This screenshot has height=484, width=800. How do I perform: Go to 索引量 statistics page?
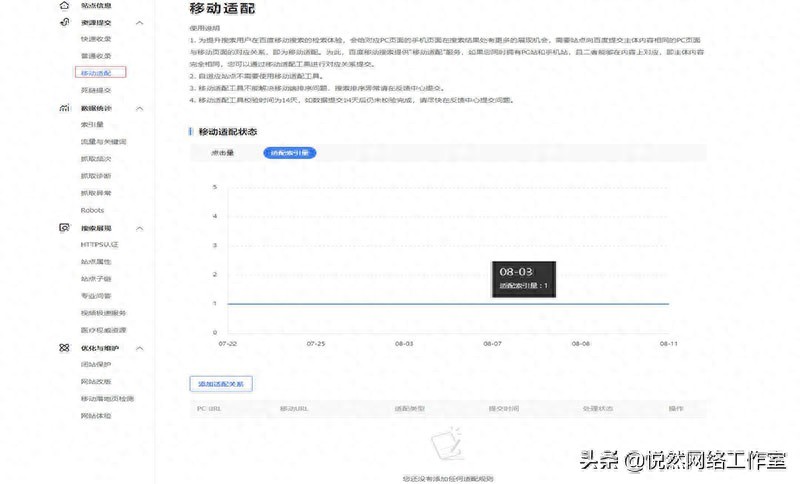(92, 125)
